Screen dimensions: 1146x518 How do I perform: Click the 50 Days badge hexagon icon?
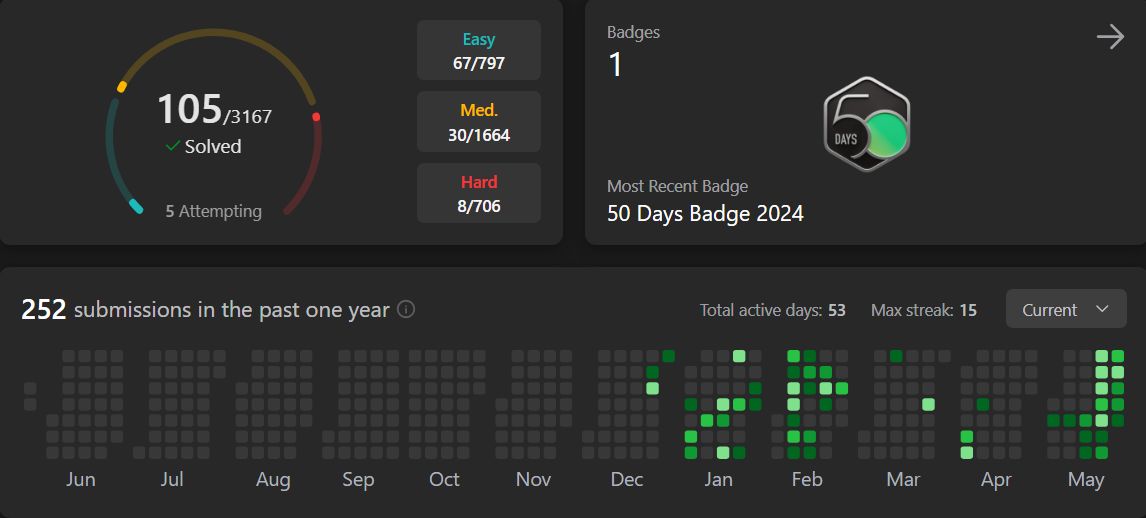[867, 124]
